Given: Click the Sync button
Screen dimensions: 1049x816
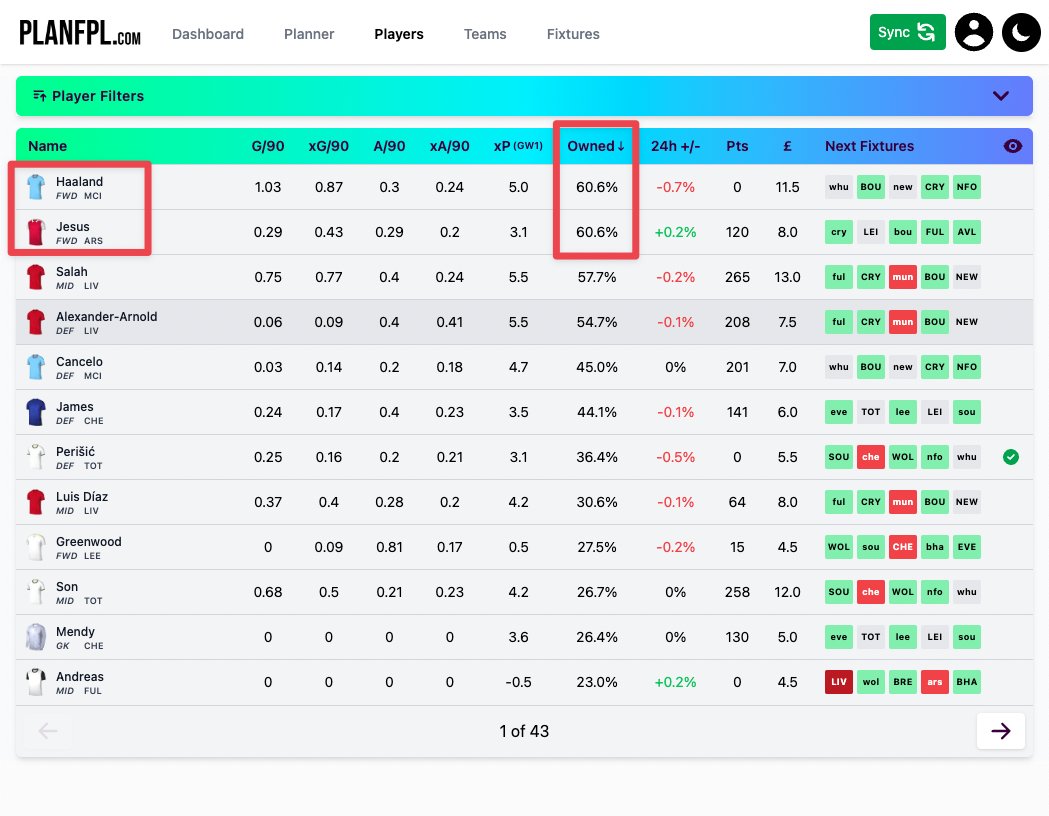Looking at the screenshot, I should (x=907, y=32).
